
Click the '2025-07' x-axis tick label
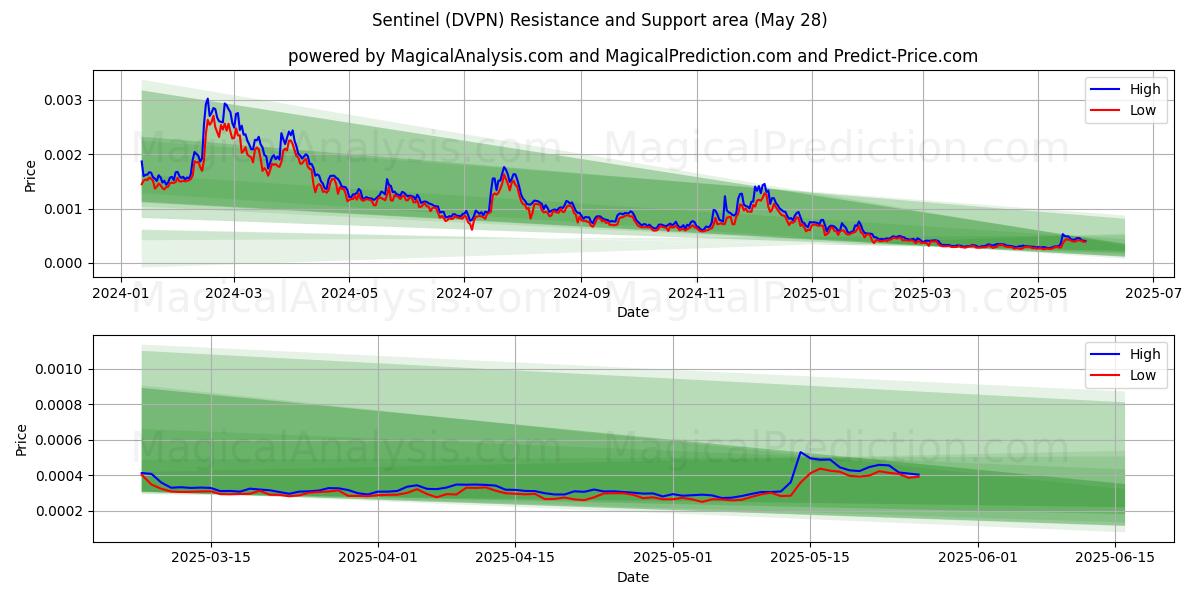pos(1152,293)
